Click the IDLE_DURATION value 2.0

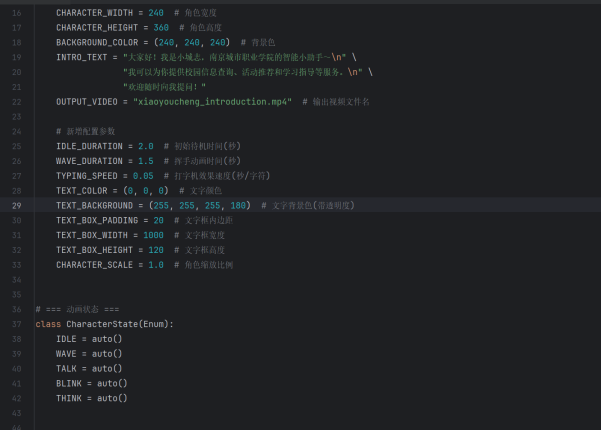[x=146, y=146]
